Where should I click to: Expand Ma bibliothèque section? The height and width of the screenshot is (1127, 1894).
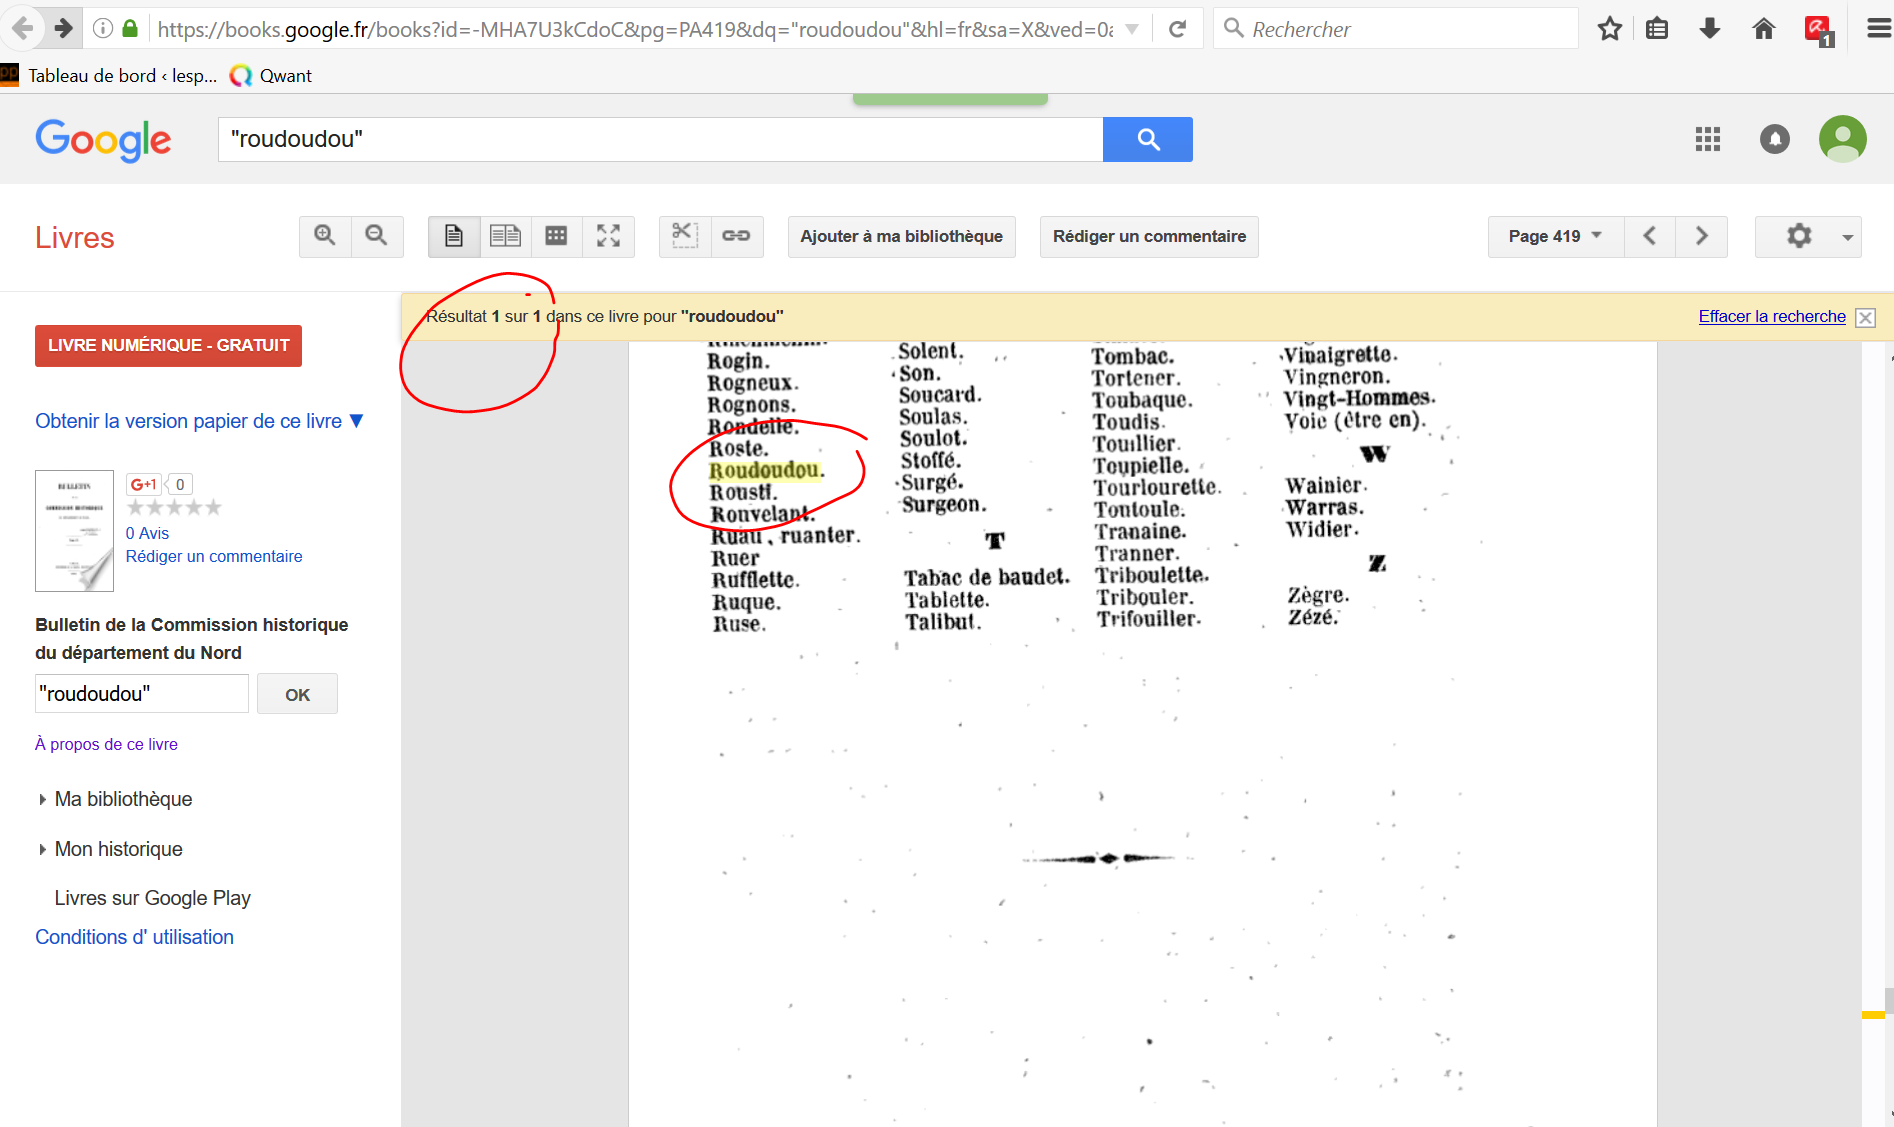click(123, 799)
